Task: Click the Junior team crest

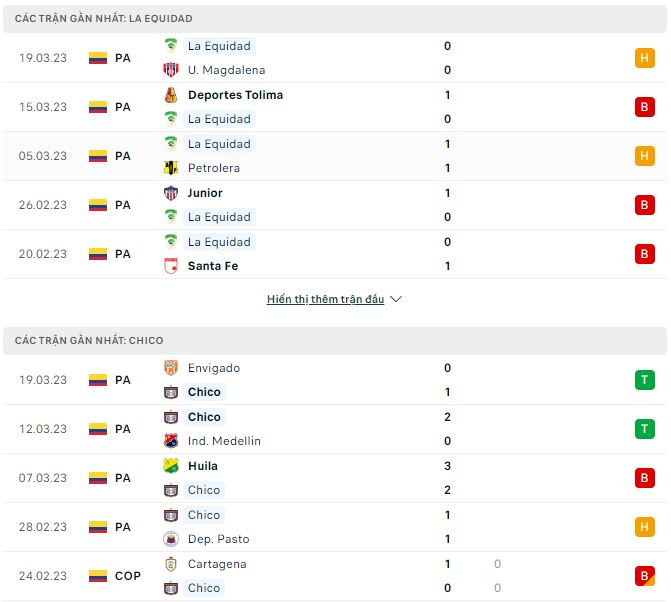Action: tap(170, 193)
